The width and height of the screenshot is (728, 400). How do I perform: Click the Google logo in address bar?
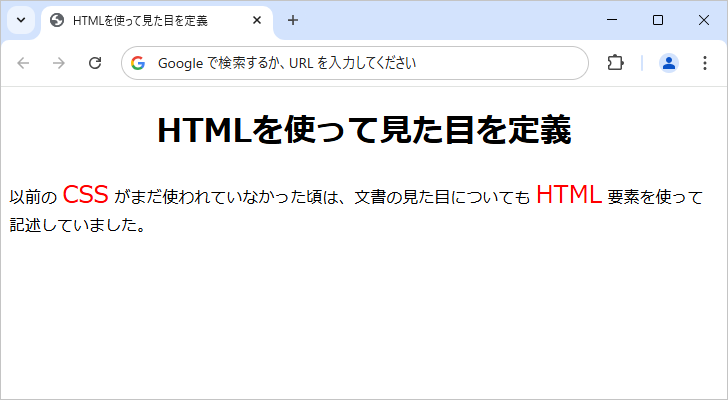click(x=138, y=63)
